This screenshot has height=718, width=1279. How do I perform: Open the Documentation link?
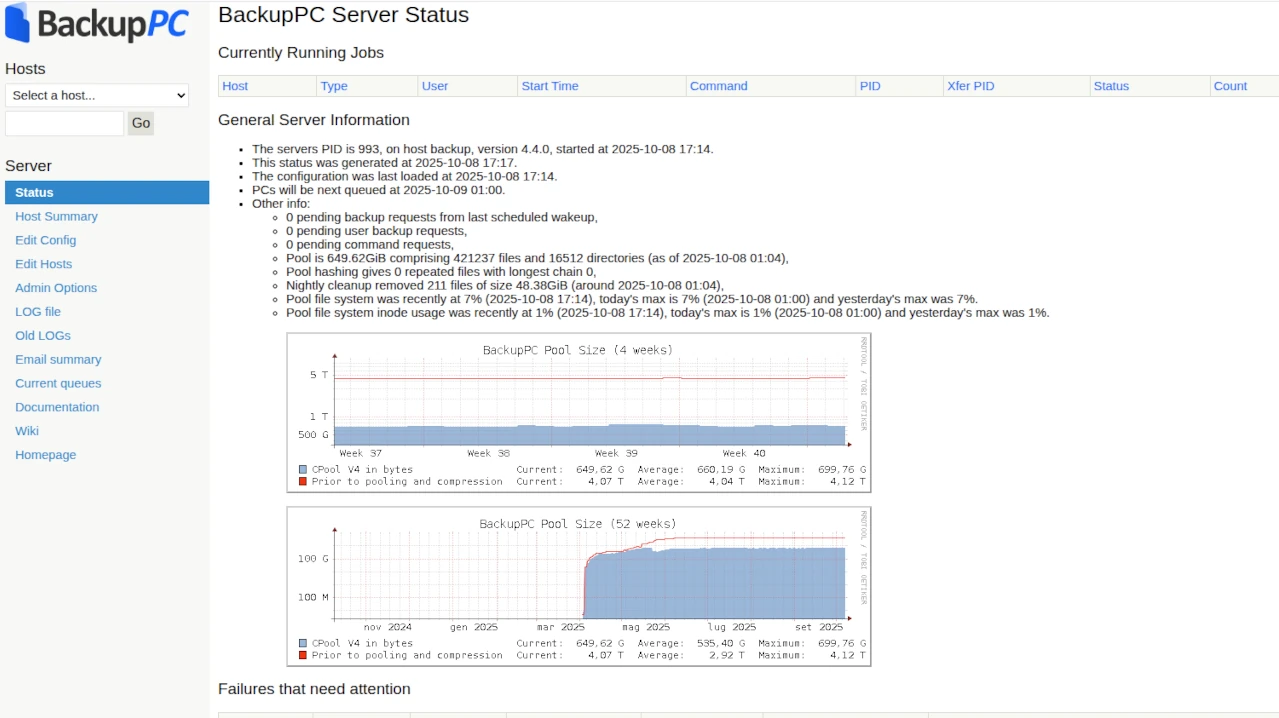pos(57,407)
